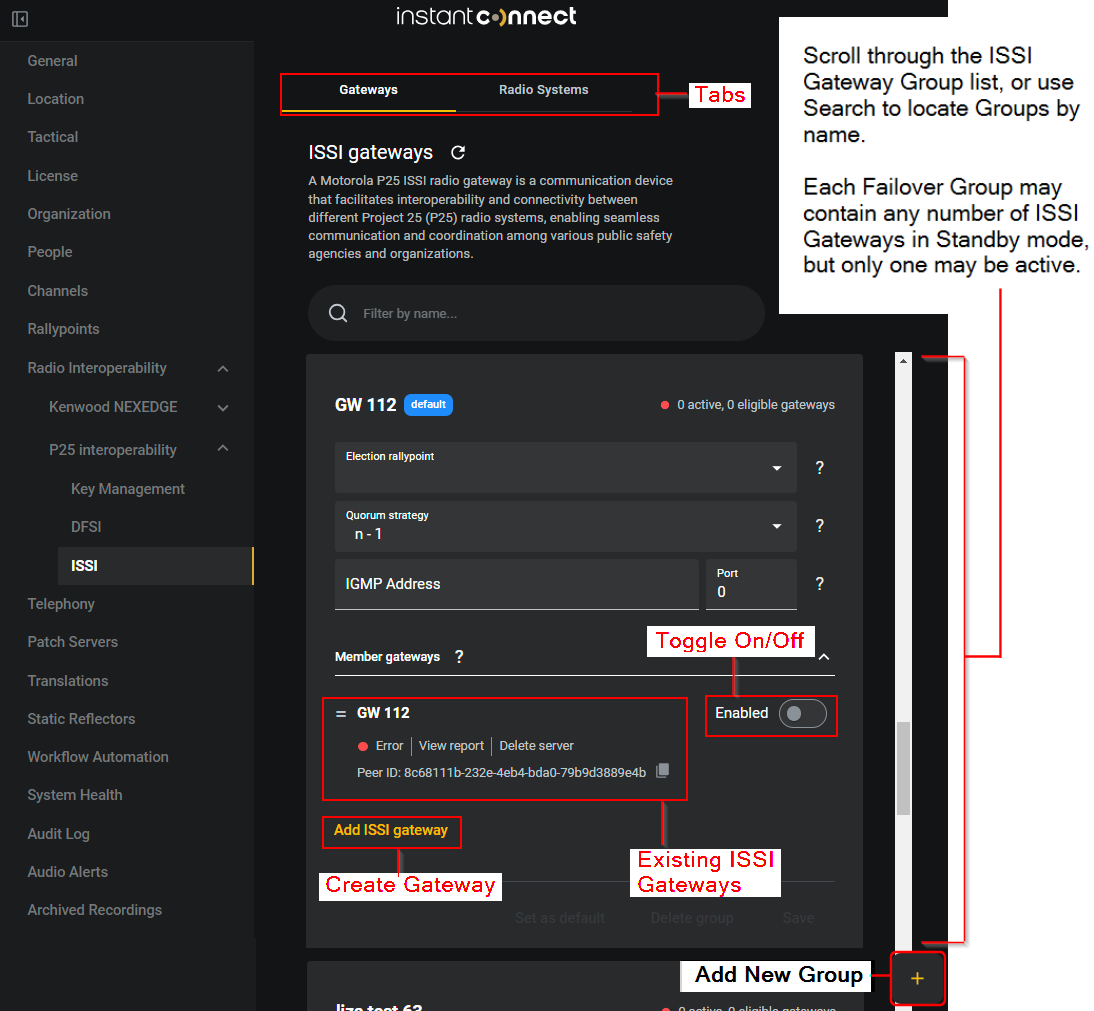Add a new gateway group
1094x1011 pixels.
[x=917, y=978]
